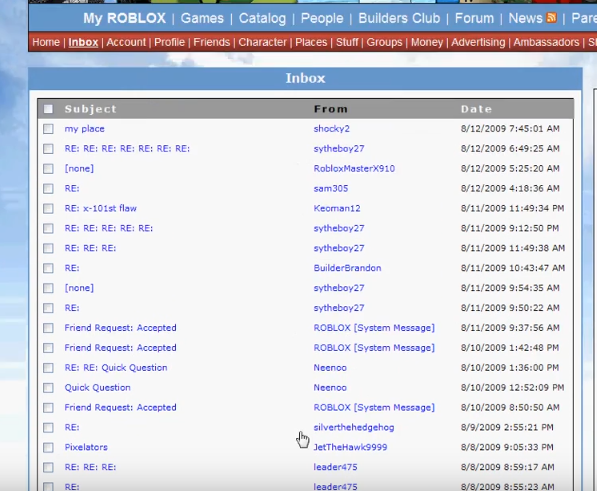Image resolution: width=597 pixels, height=491 pixels.
Task: Tick checkbox for 'RE: x-101st flaw' row
Action: tap(48, 209)
